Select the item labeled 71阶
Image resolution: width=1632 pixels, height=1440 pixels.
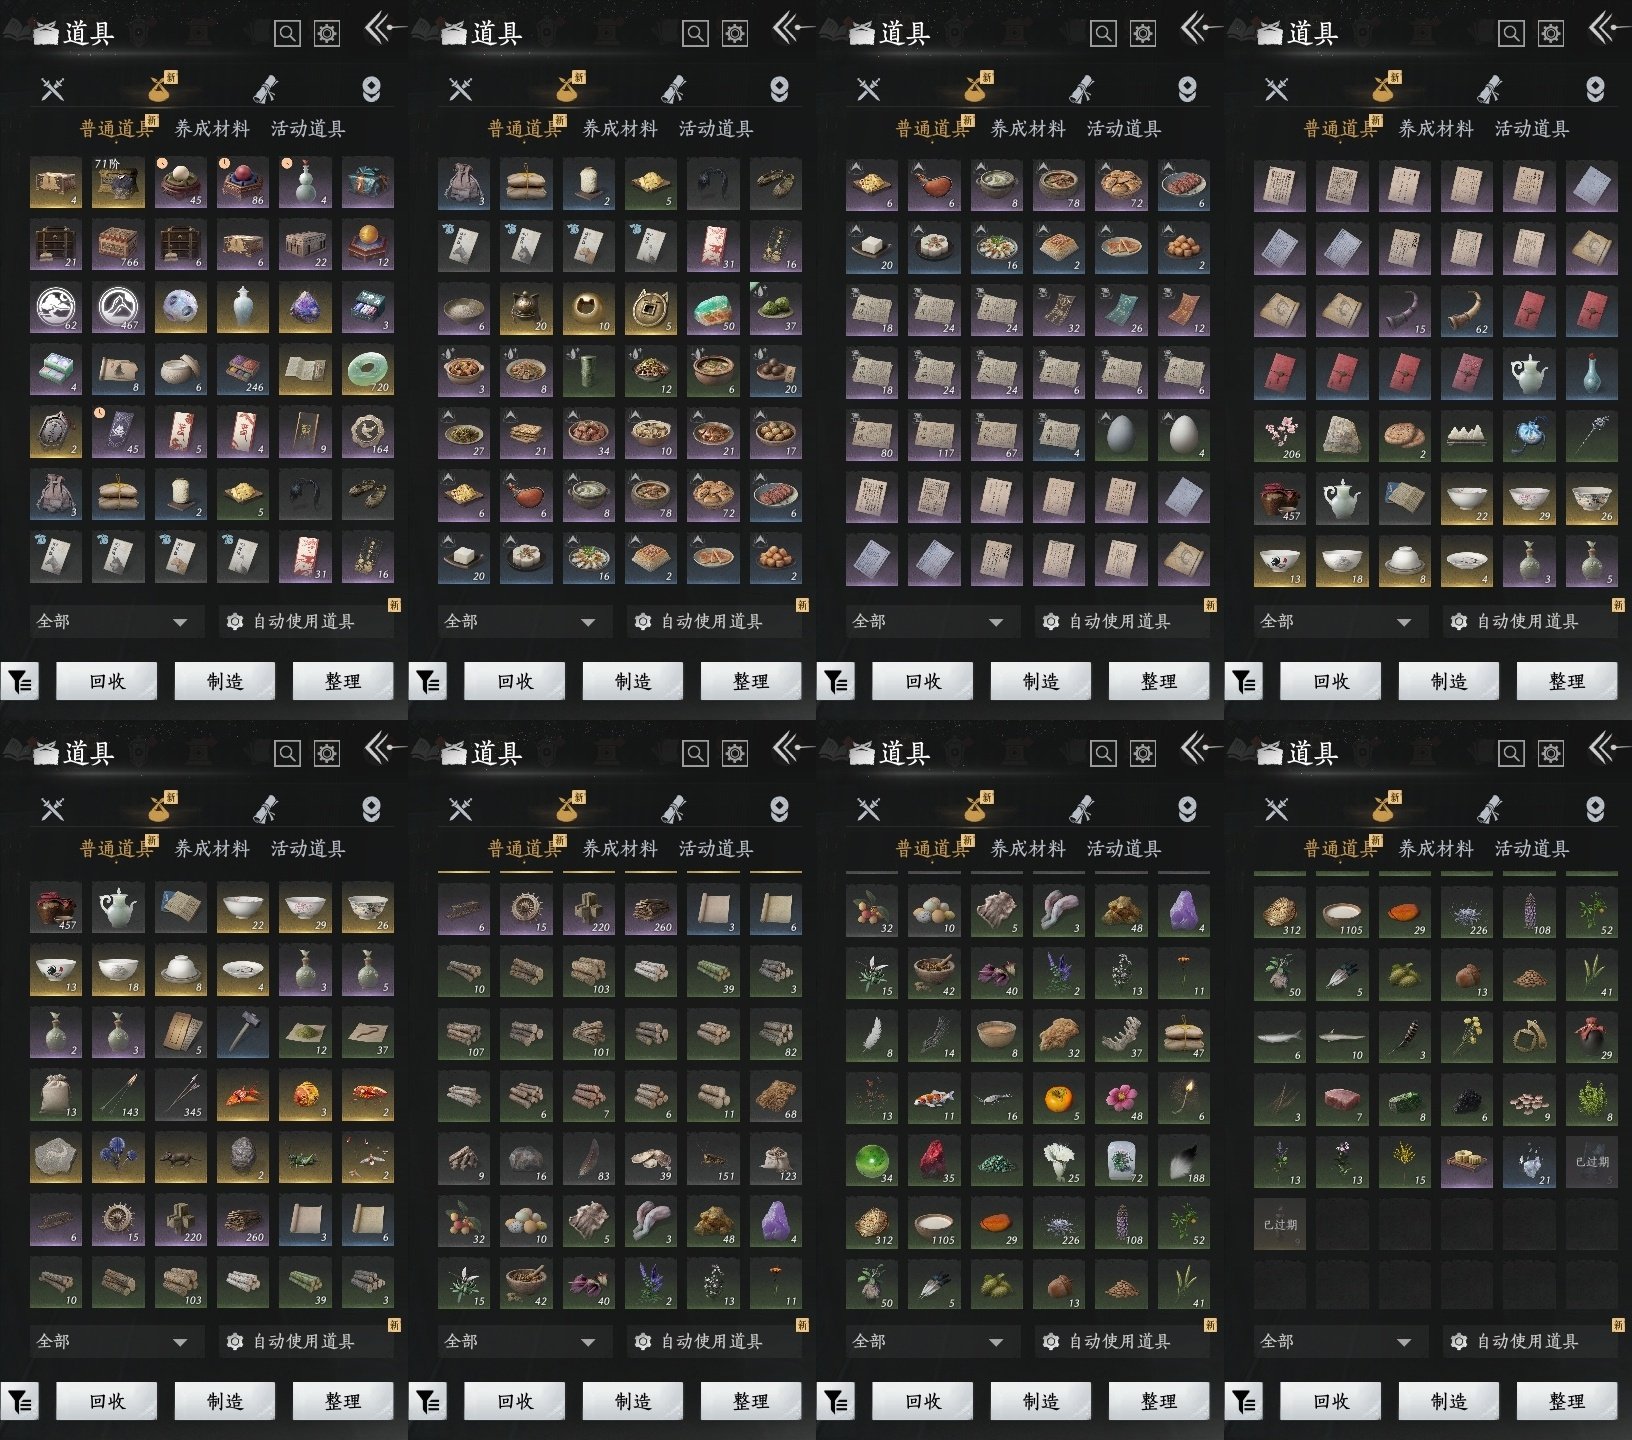[117, 182]
